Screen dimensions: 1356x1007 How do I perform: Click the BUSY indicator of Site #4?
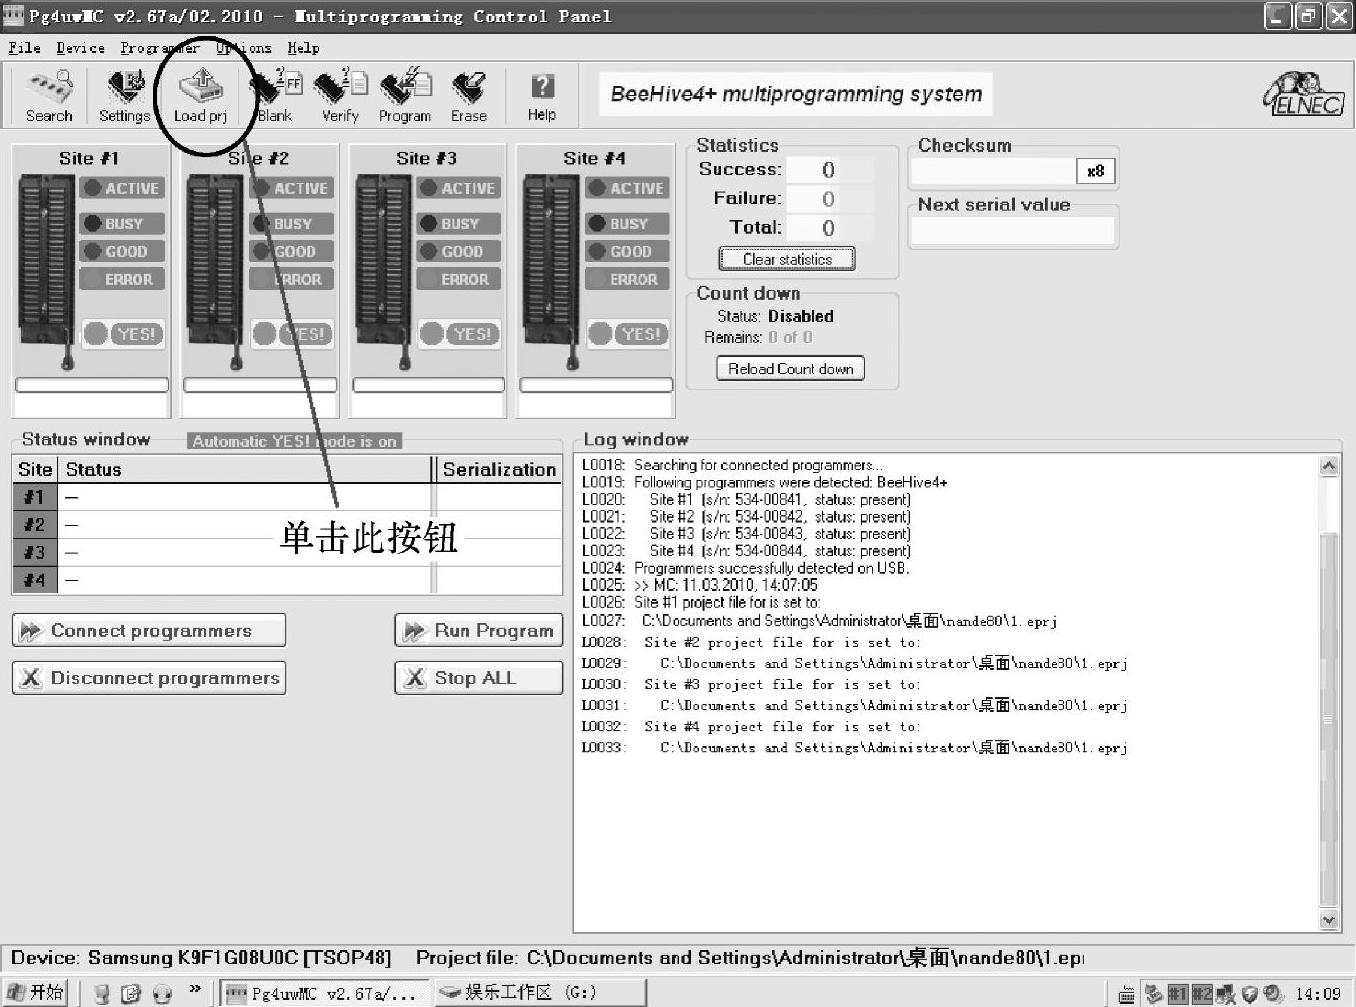point(627,224)
